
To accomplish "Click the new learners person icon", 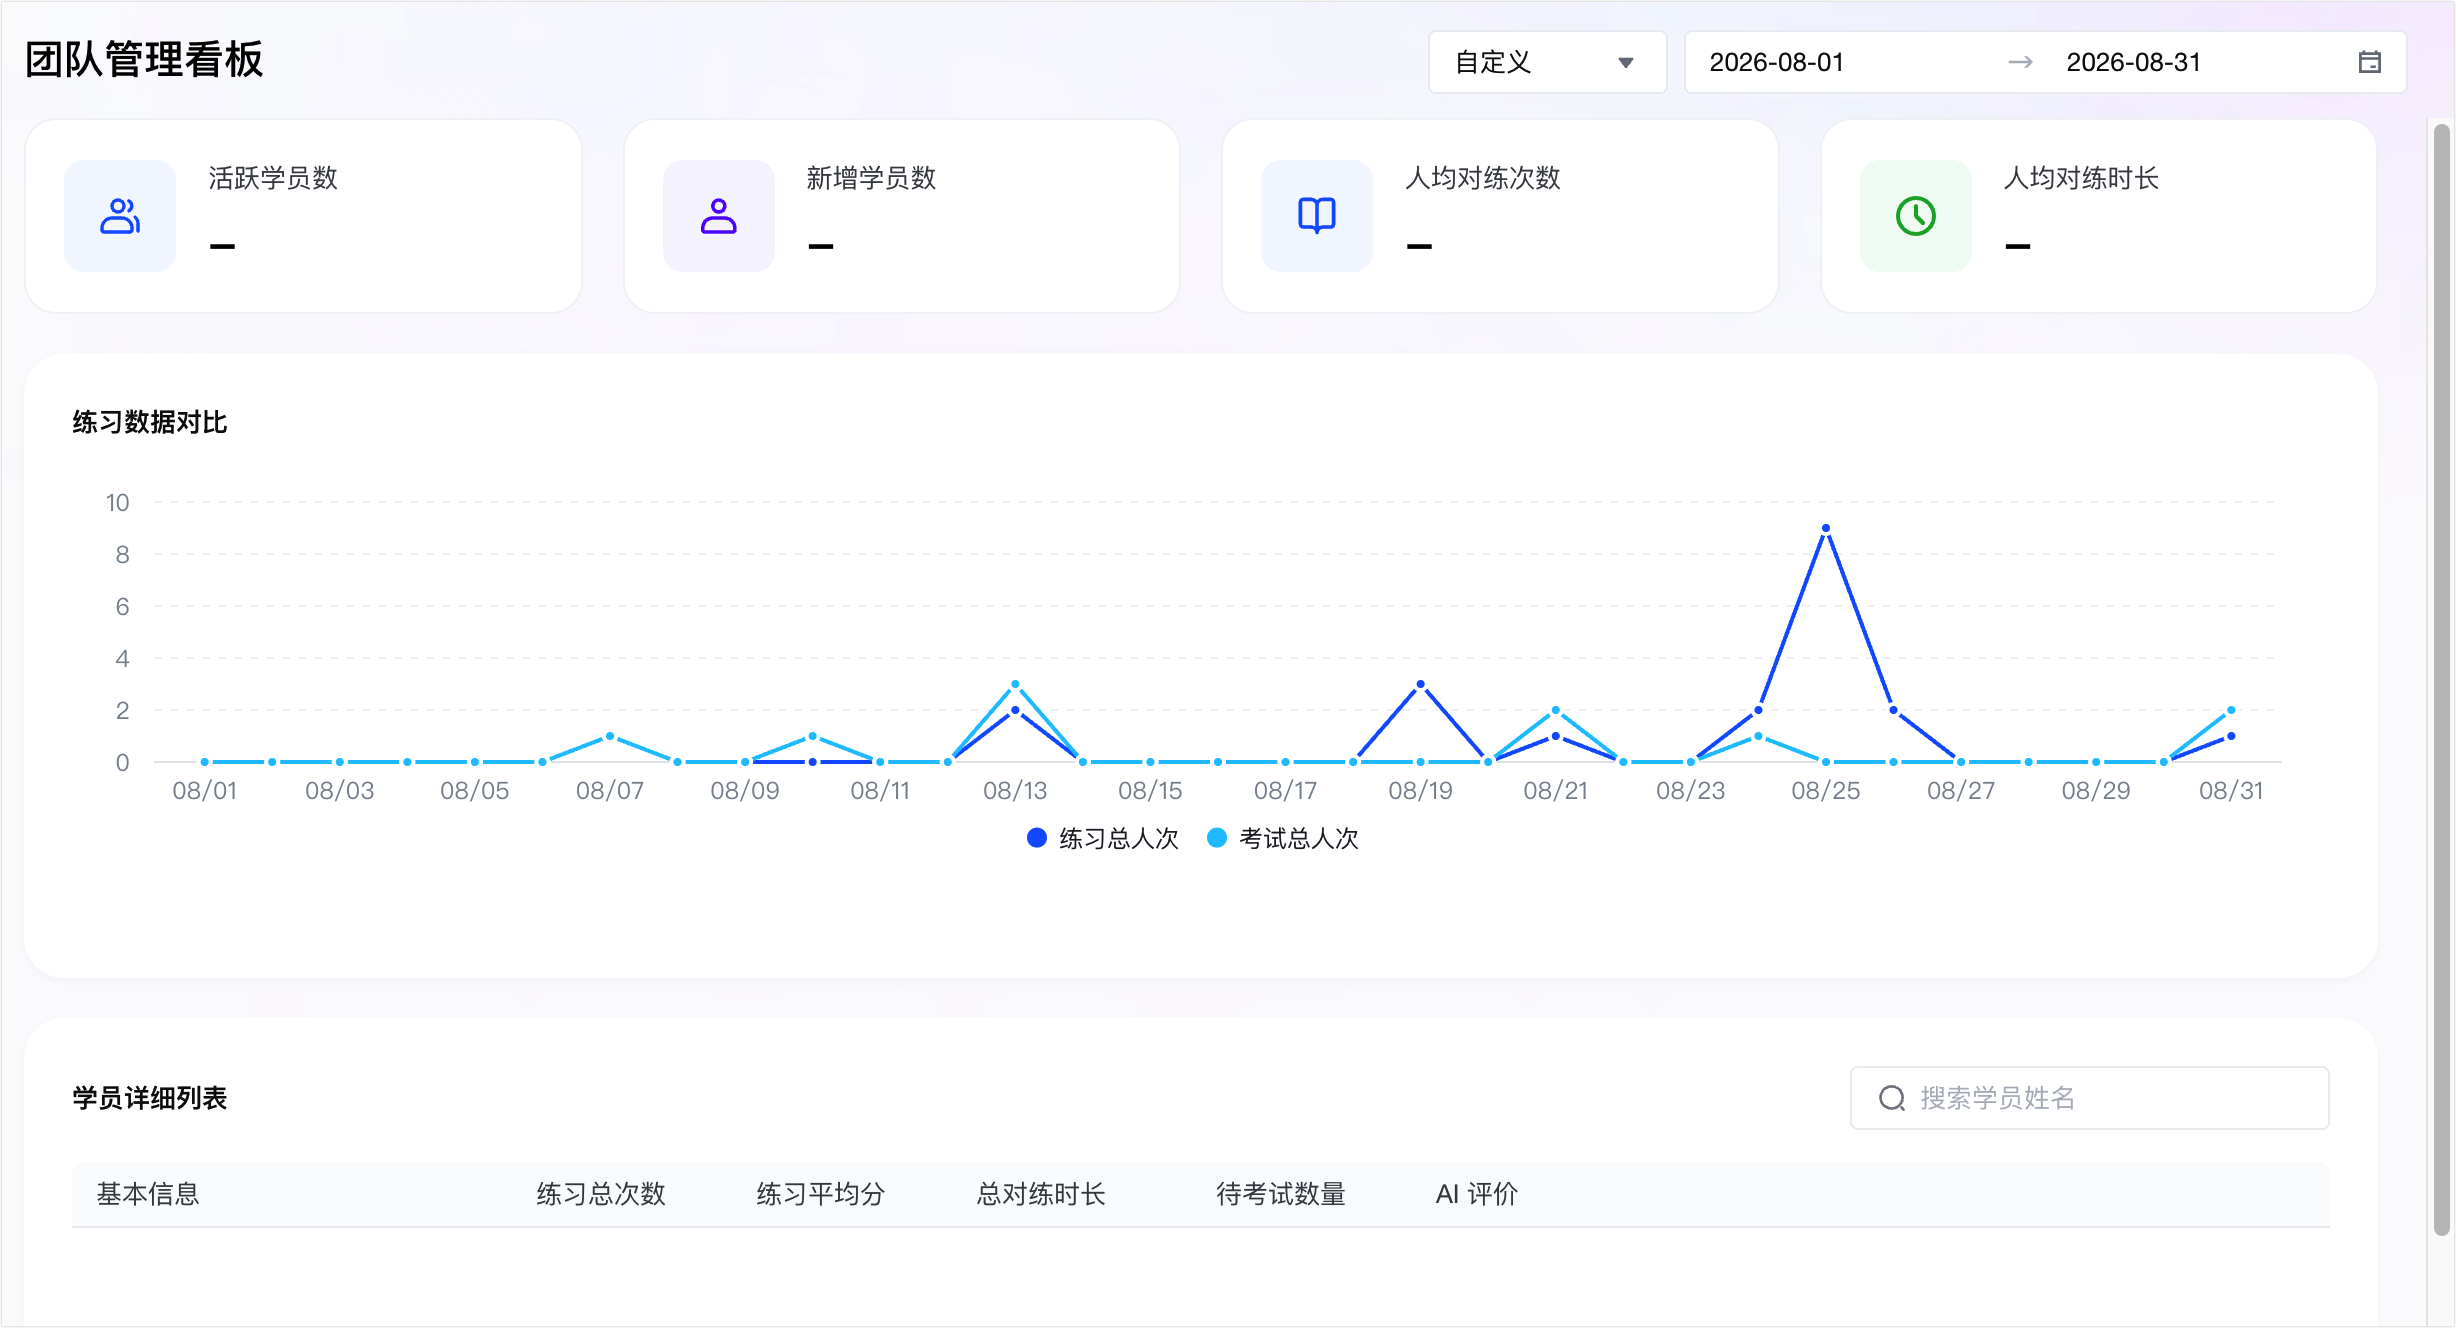I will (718, 216).
